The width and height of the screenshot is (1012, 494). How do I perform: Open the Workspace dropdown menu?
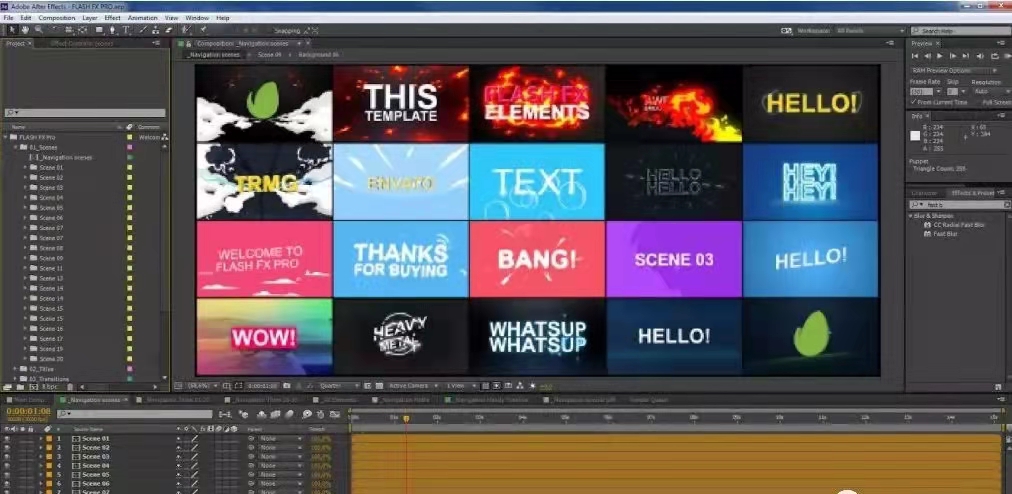click(x=862, y=30)
